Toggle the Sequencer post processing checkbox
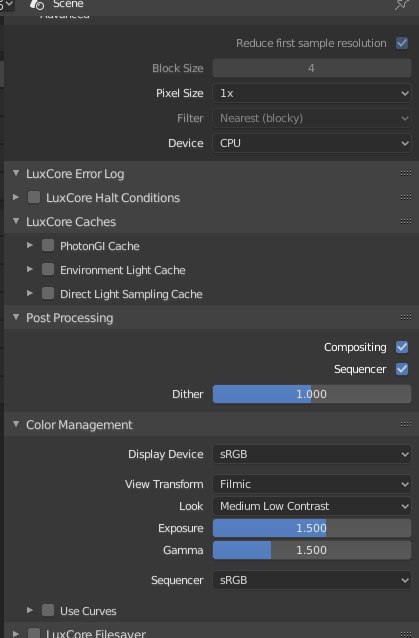This screenshot has width=419, height=638. pos(402,369)
